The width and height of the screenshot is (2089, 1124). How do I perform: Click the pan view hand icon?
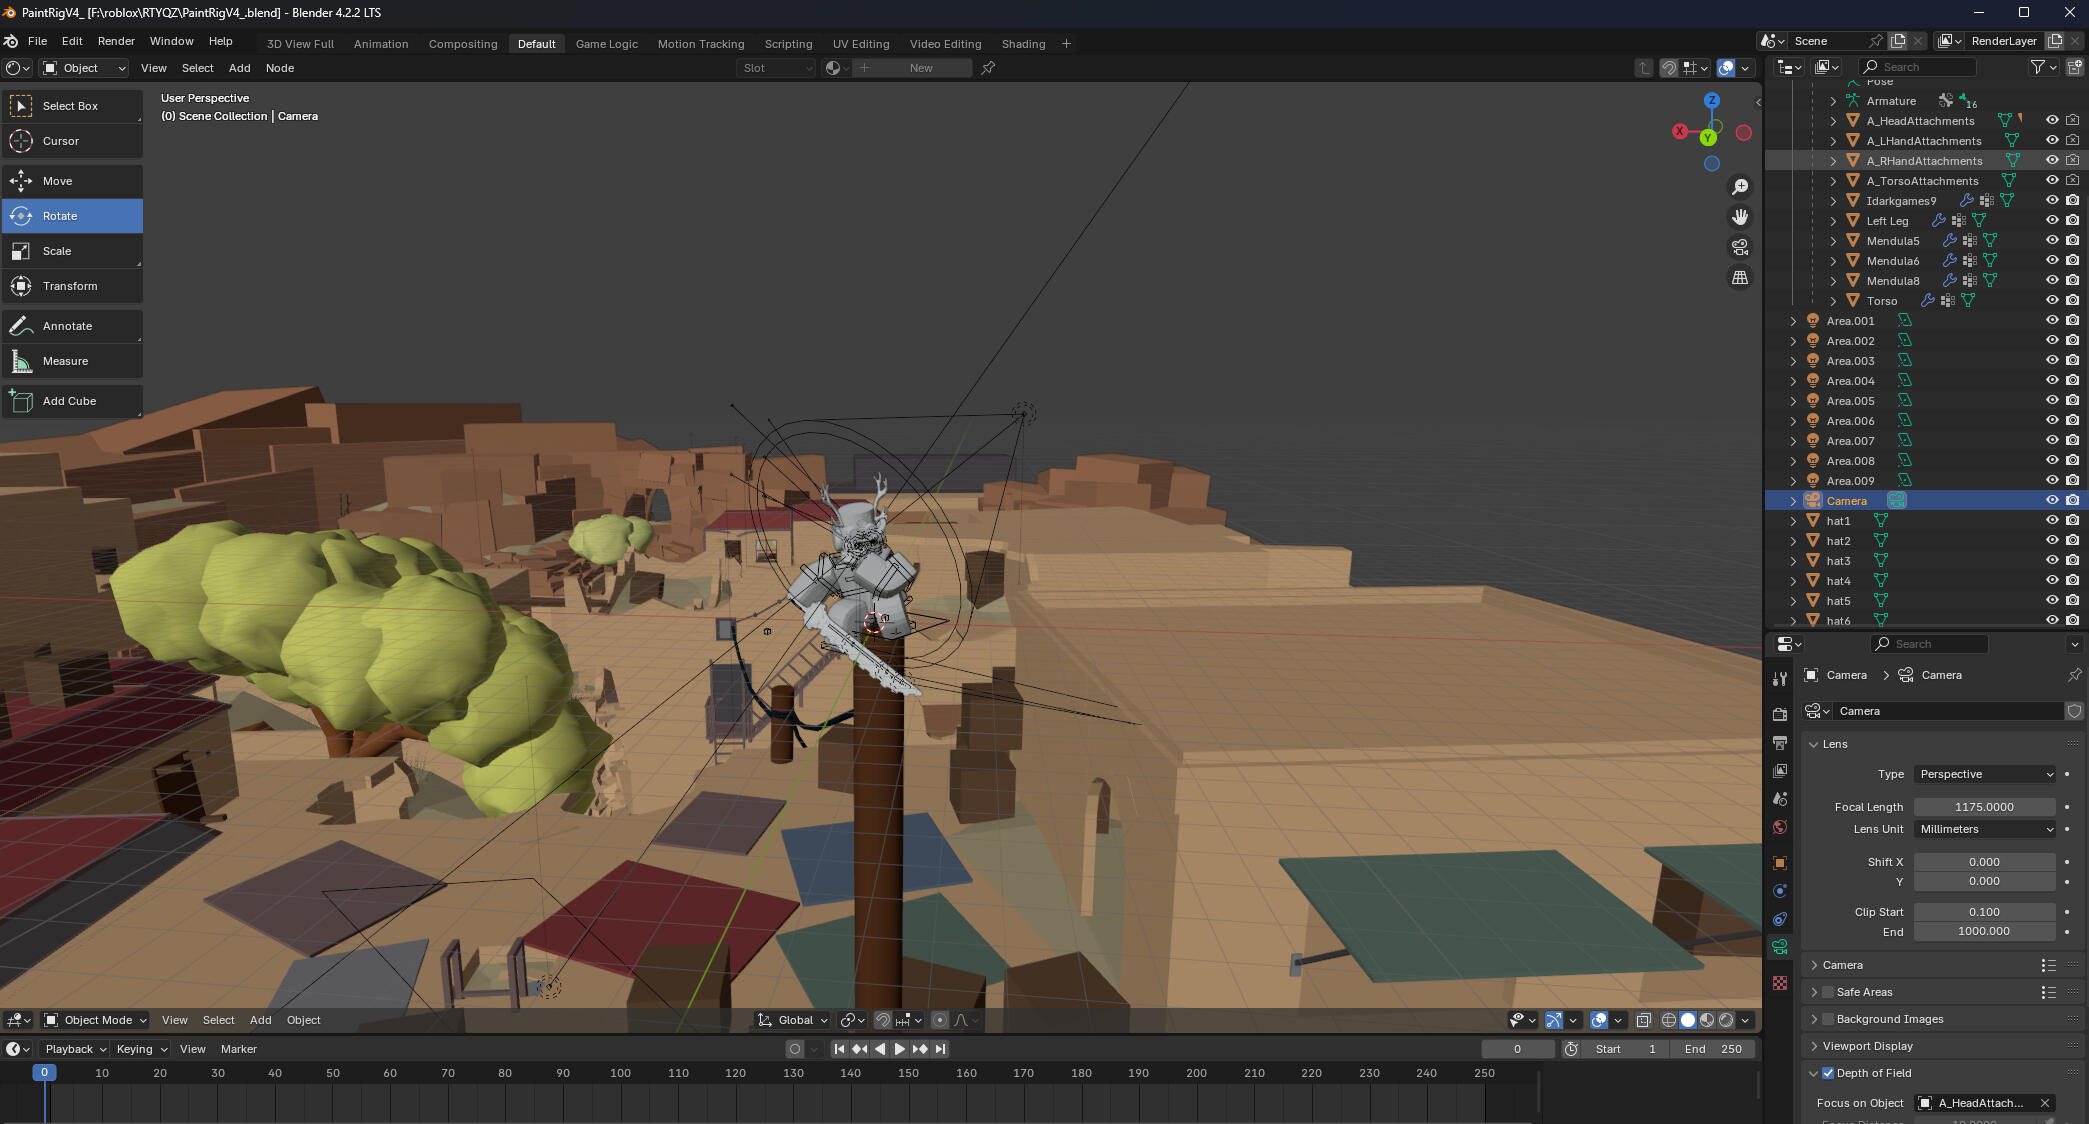(1740, 217)
